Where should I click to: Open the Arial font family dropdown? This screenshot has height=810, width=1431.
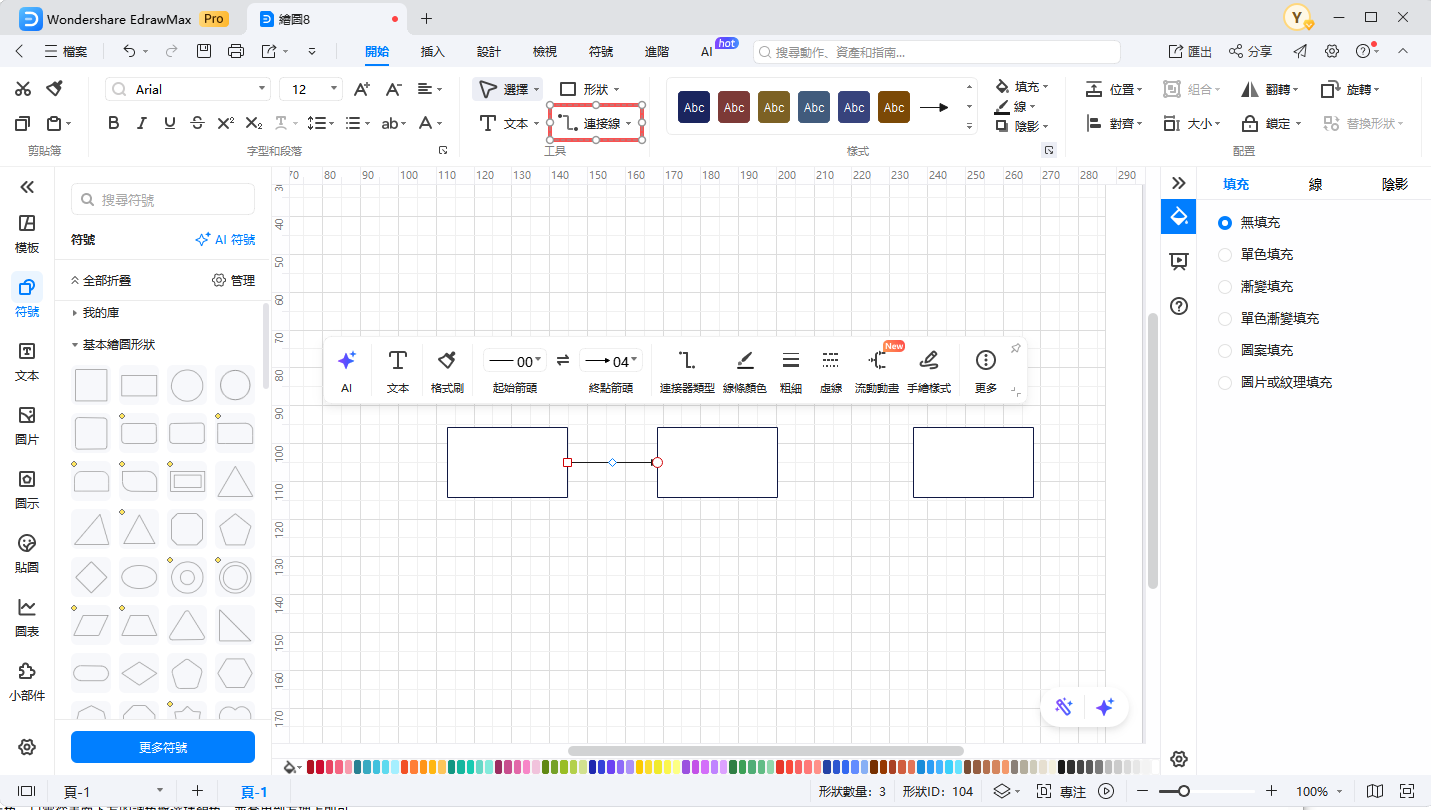tap(188, 89)
